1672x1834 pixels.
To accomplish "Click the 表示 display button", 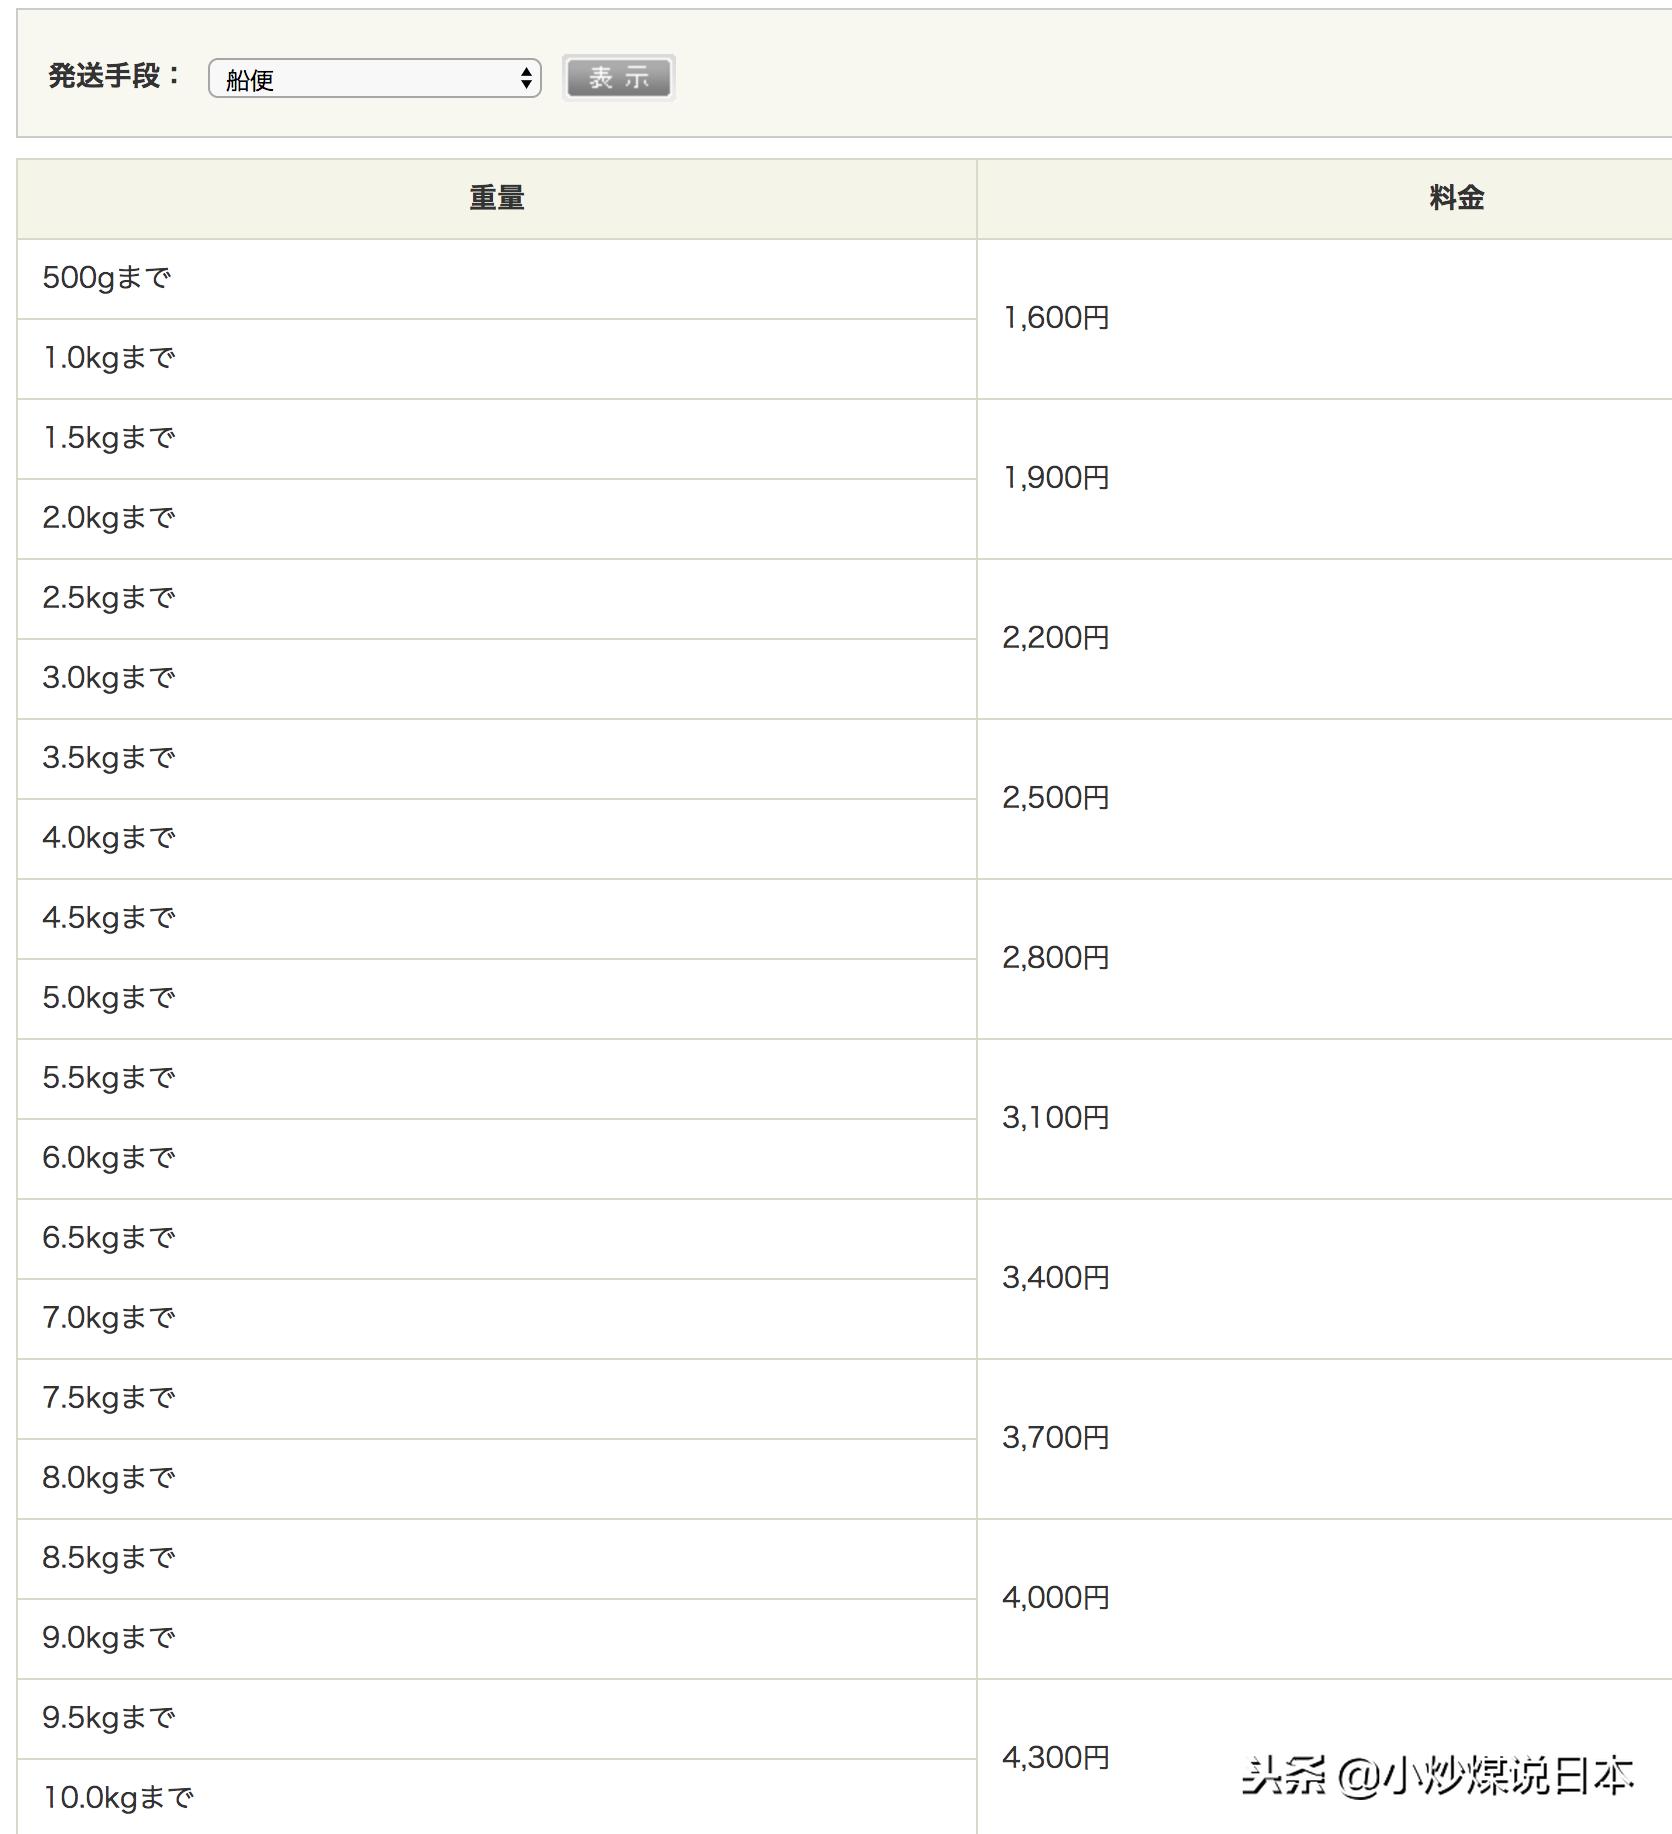I will (x=619, y=78).
